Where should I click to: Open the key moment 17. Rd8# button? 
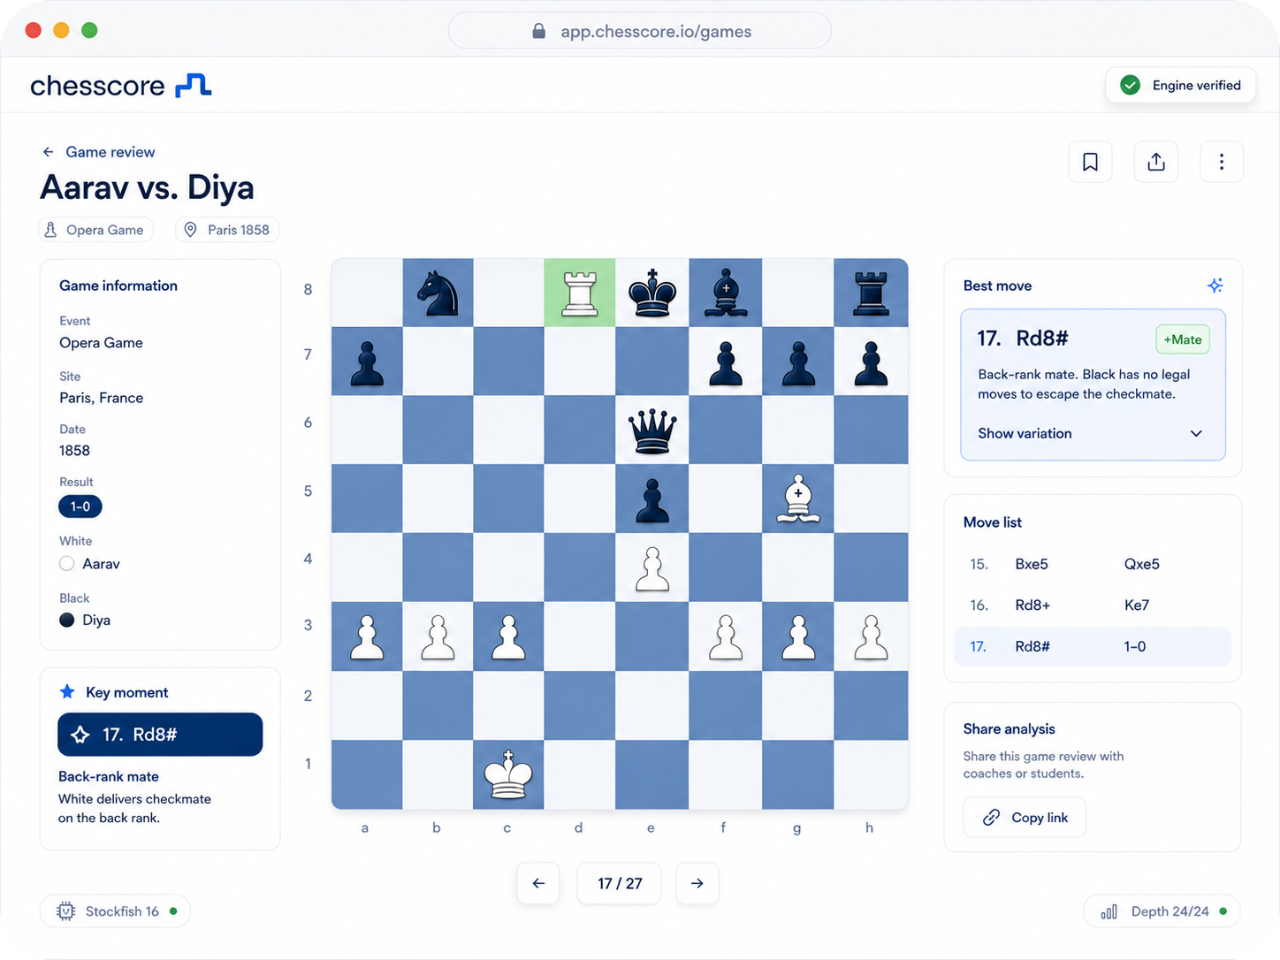click(x=160, y=734)
